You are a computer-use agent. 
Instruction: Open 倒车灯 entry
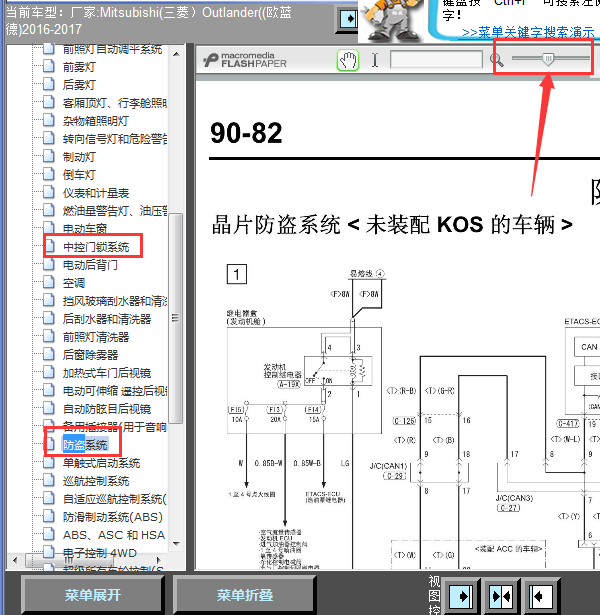click(x=79, y=175)
